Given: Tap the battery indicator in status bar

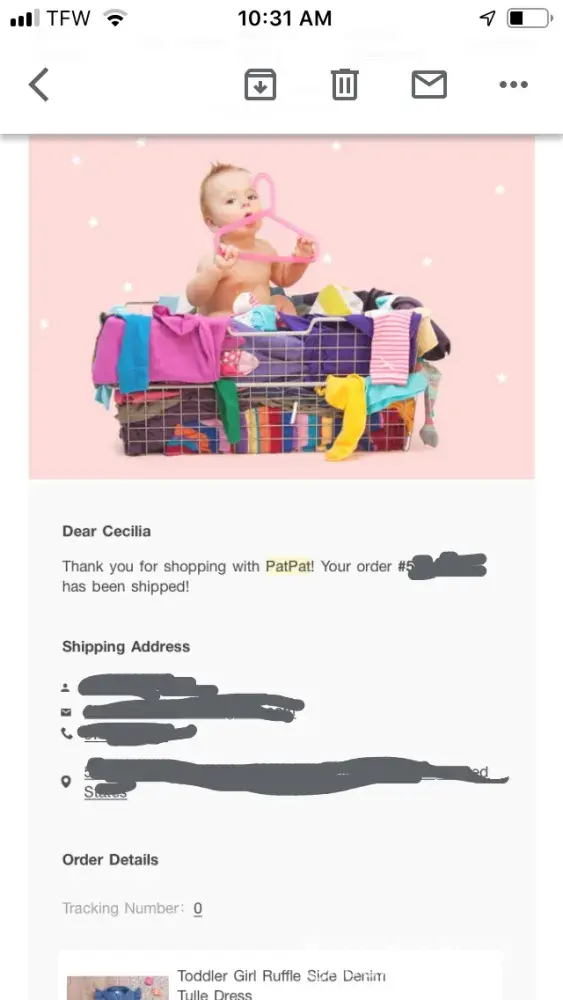Looking at the screenshot, I should click(530, 18).
